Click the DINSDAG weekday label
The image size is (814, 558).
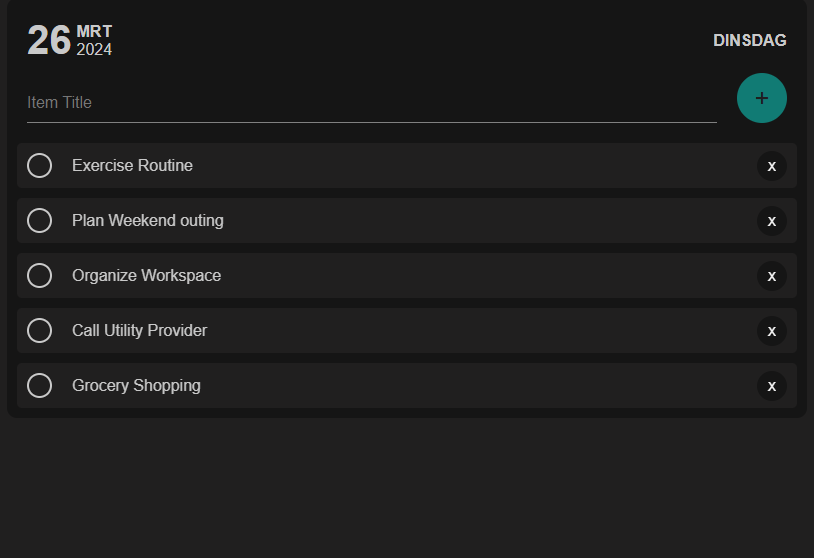pos(749,41)
